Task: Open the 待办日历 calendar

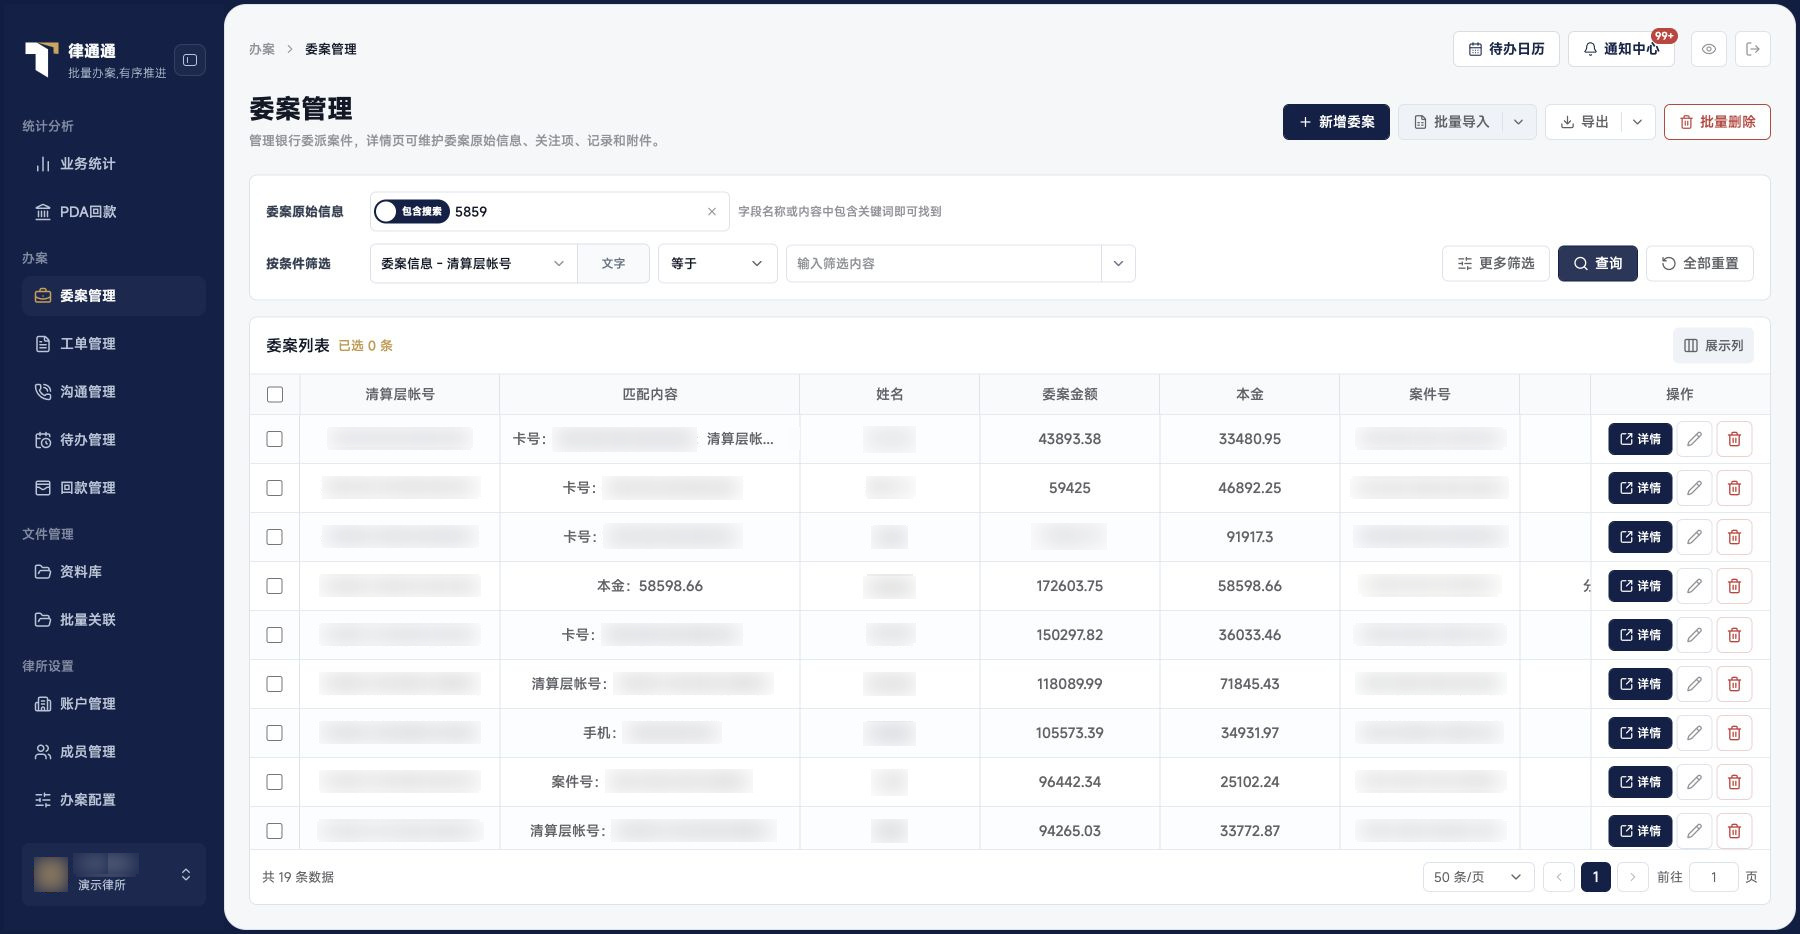Action: click(x=1506, y=49)
